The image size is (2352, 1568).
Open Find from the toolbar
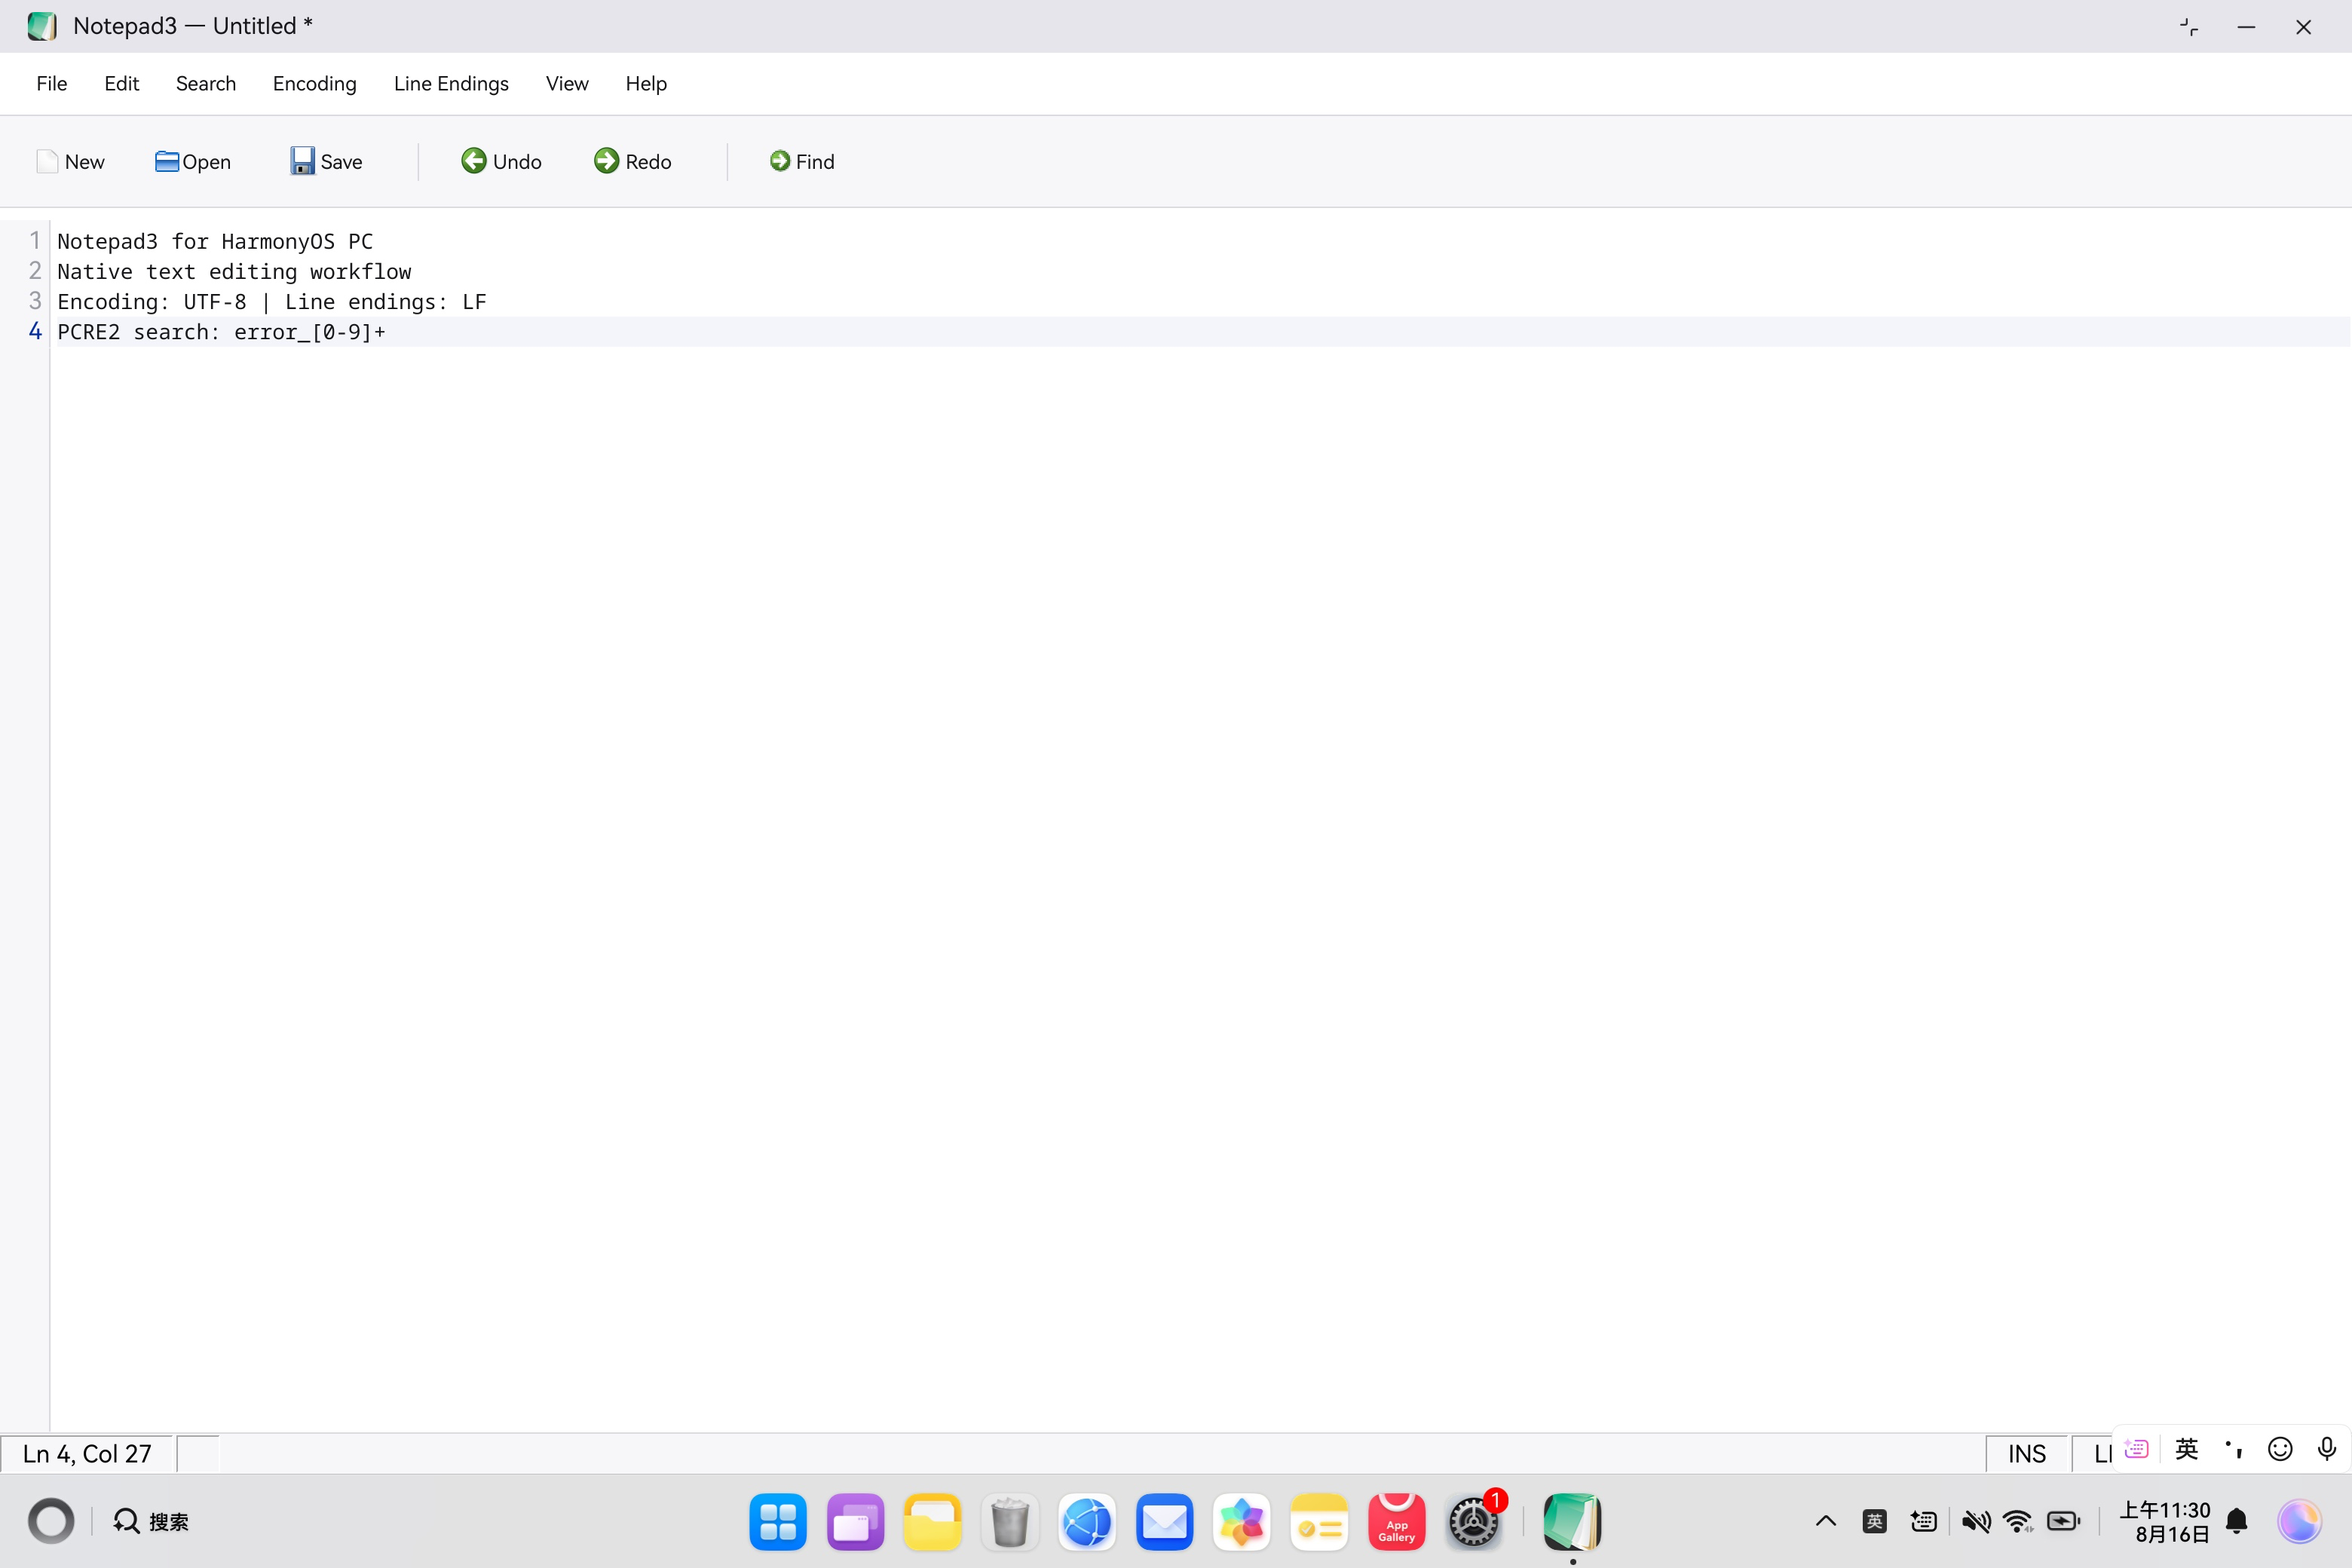pos(802,162)
